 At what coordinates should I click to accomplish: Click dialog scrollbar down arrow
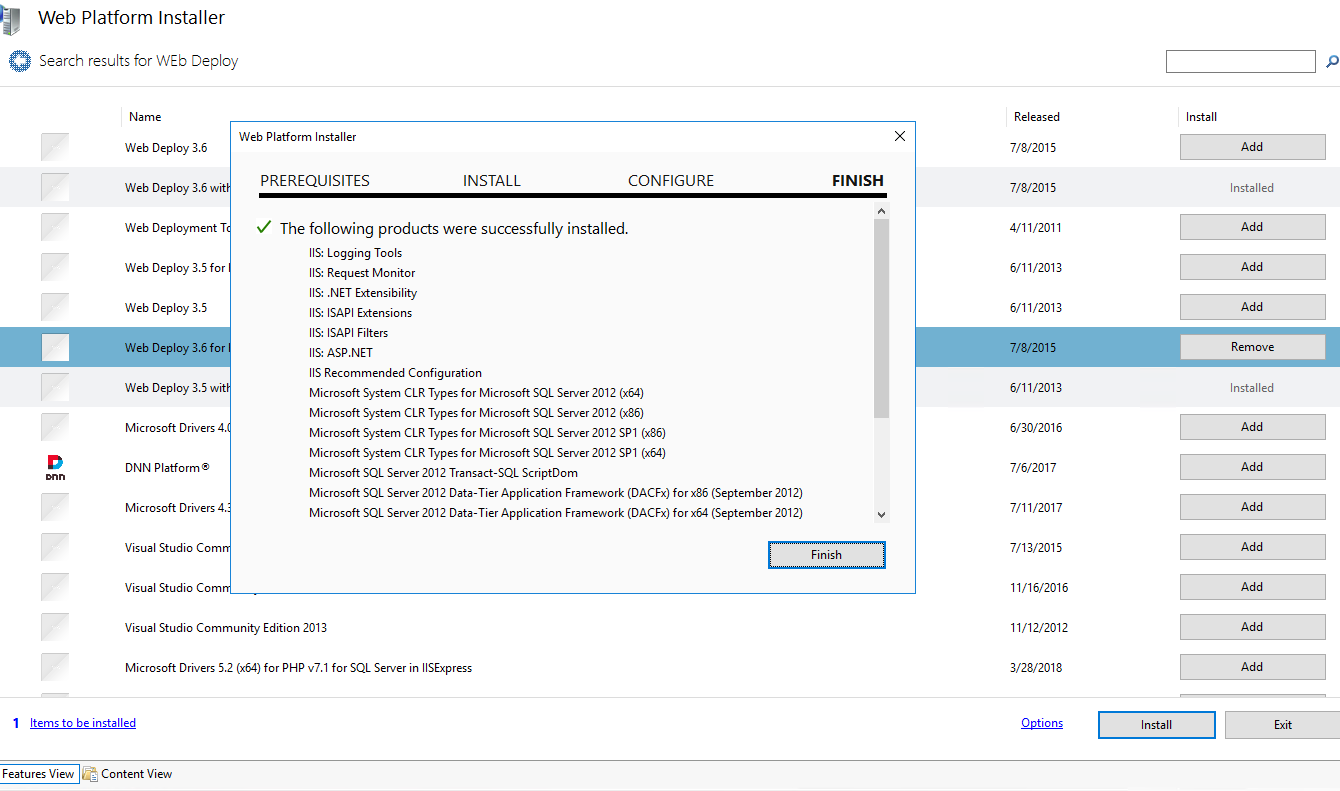pos(881,514)
